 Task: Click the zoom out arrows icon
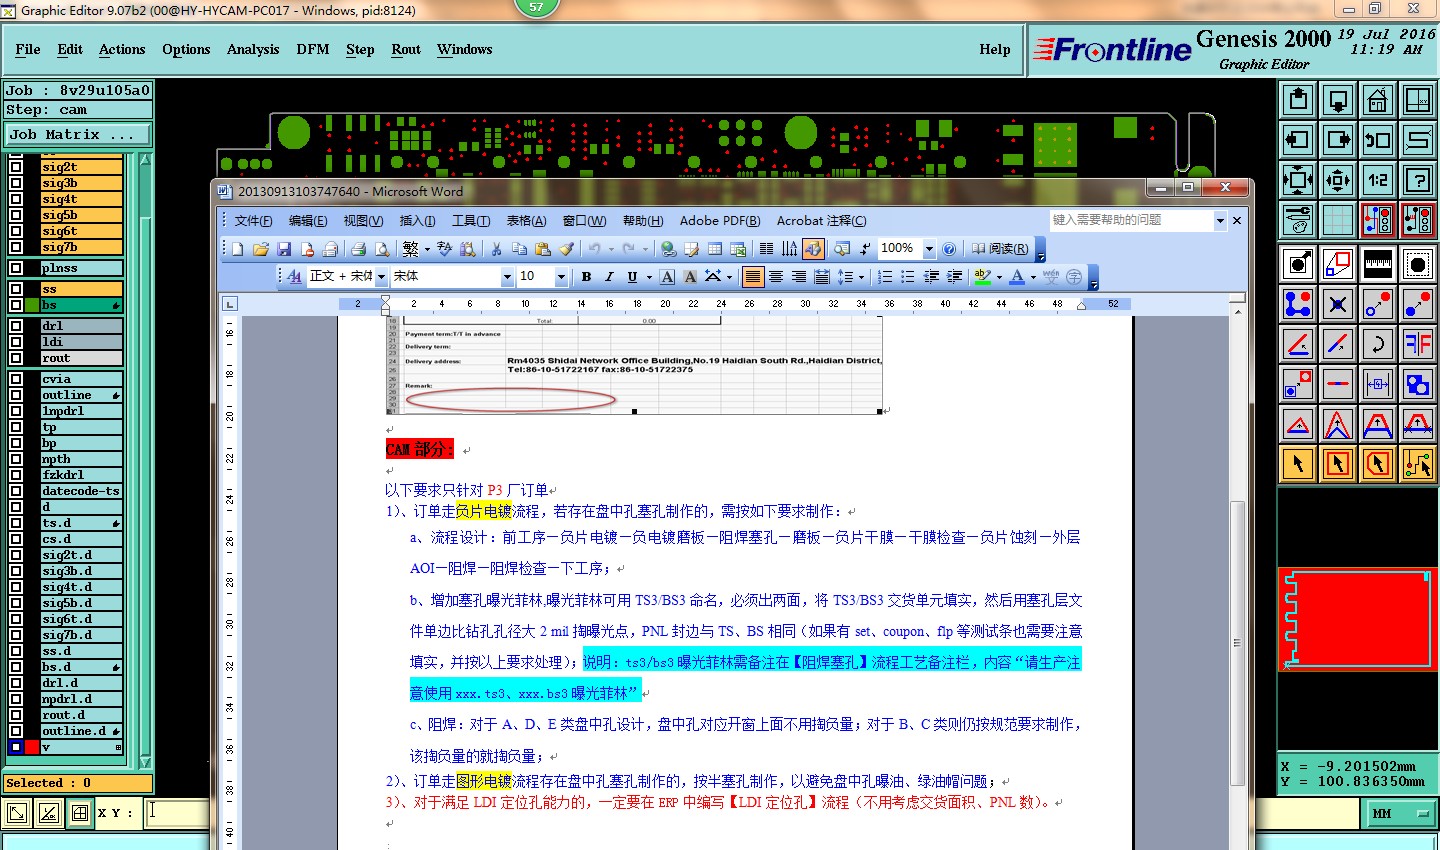[1298, 181]
